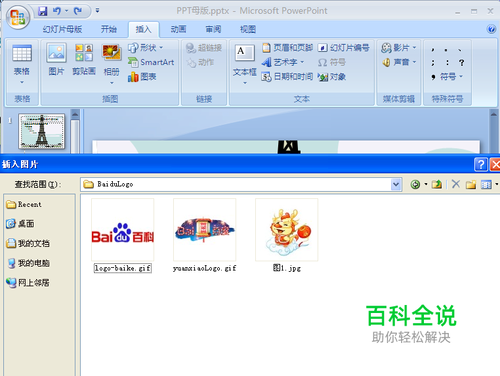This screenshot has width=500, height=376.
Task: Save the presentation from Quick Access toolbar
Action: [x=42, y=11]
